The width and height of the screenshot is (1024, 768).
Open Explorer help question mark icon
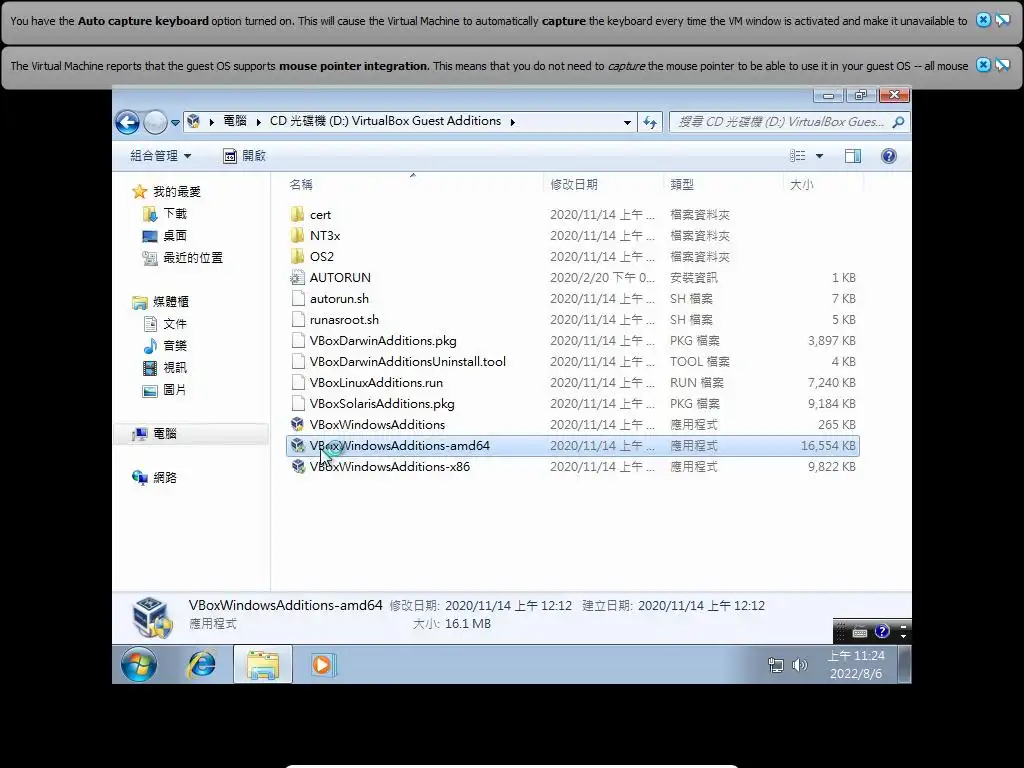point(889,156)
